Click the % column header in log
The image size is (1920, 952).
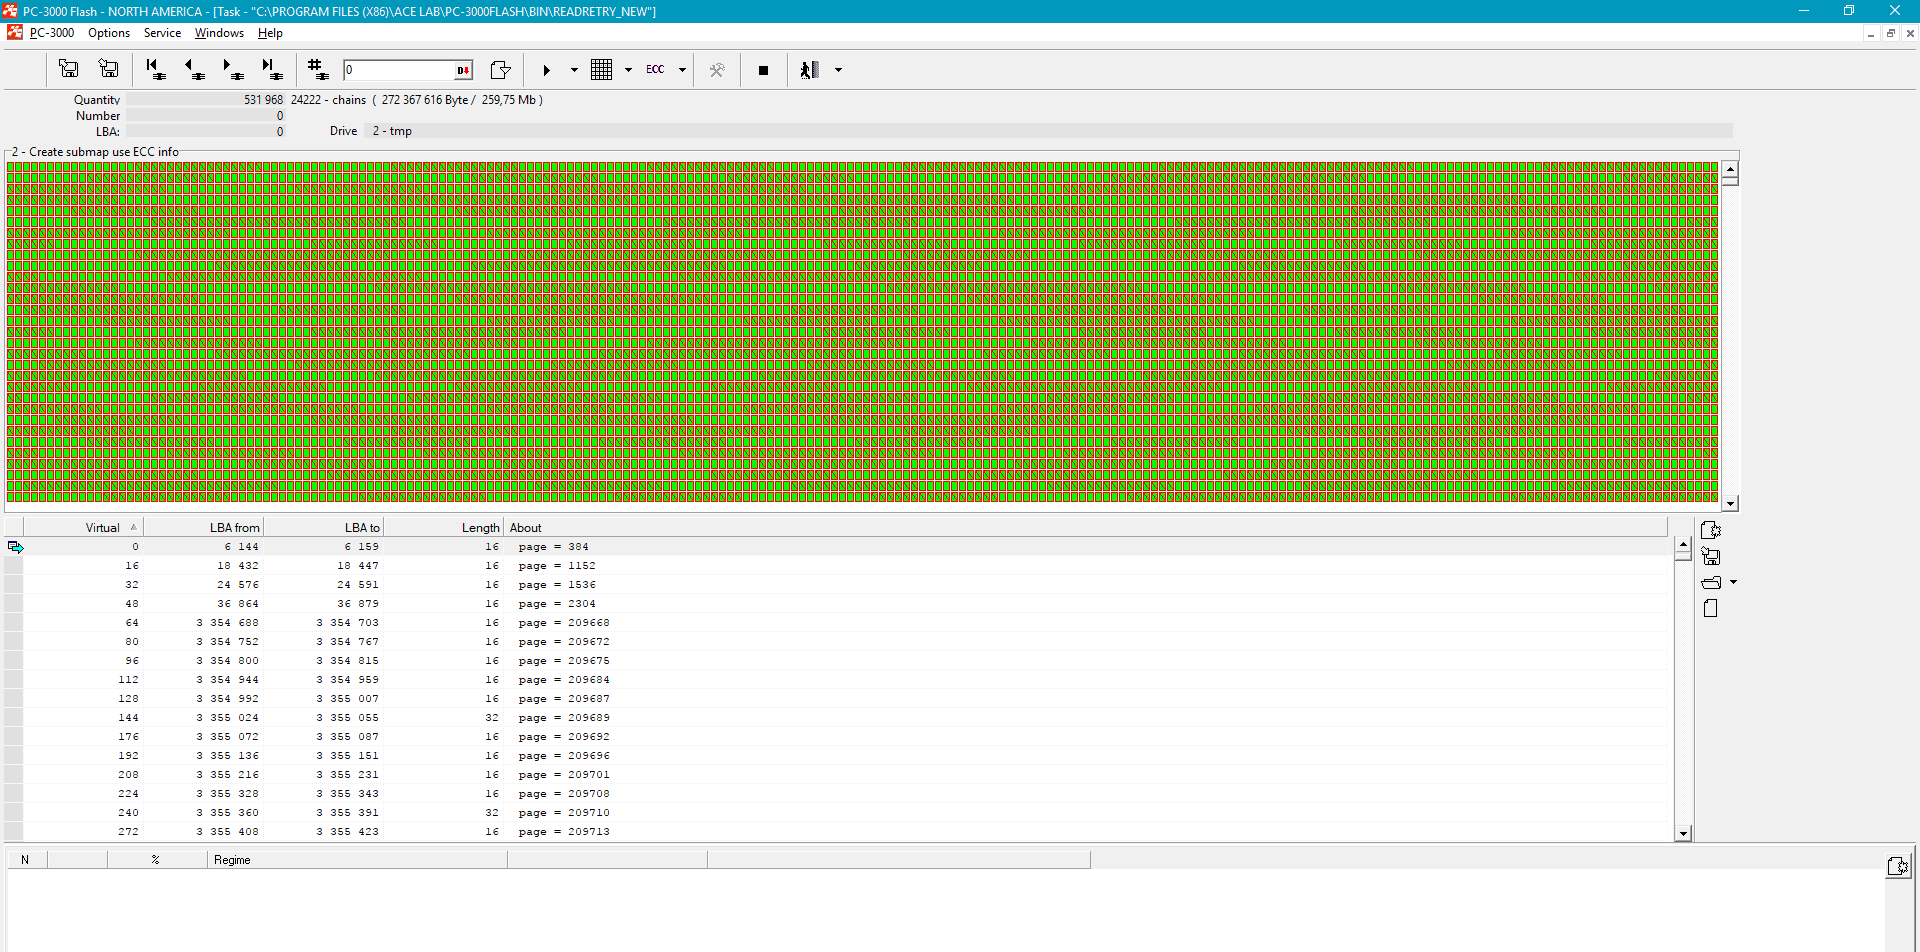point(157,859)
